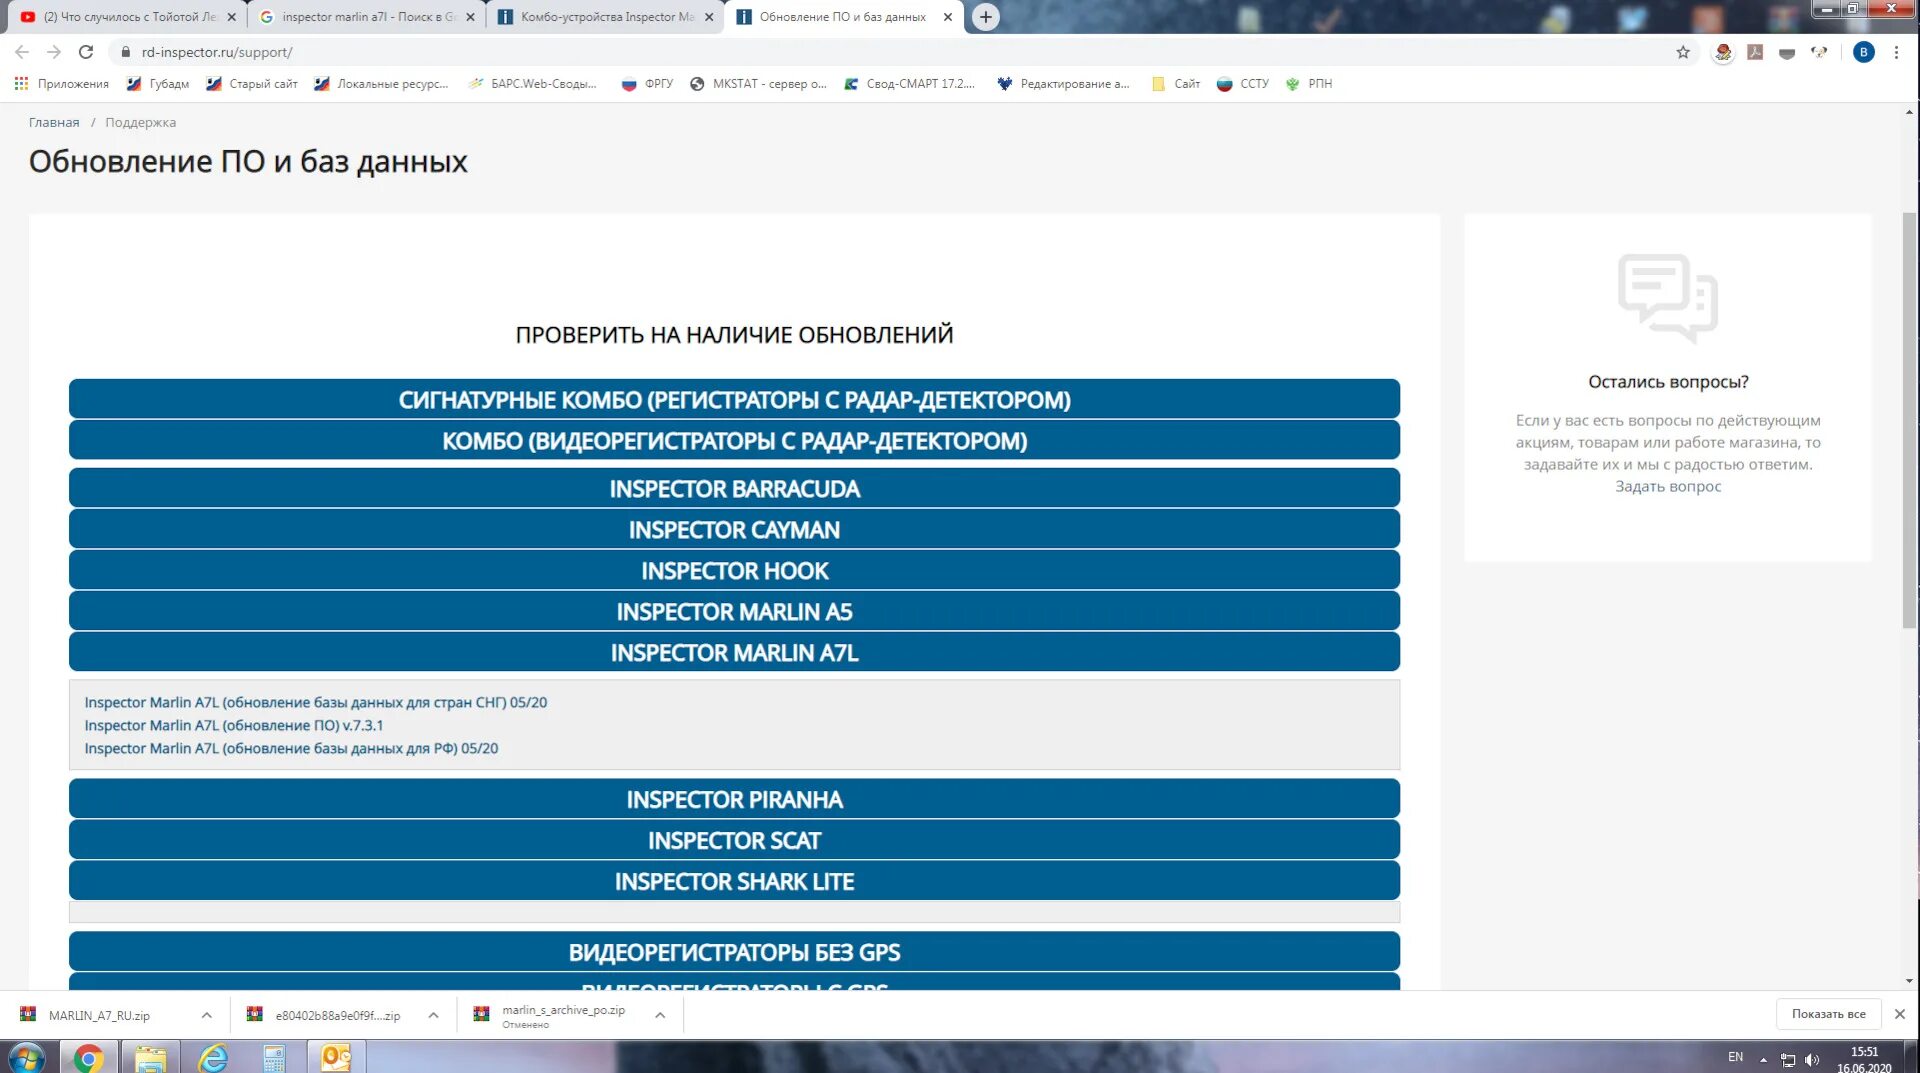Open БАРС.Web-Своды bookmark
The width and height of the screenshot is (1920, 1073).
(532, 84)
